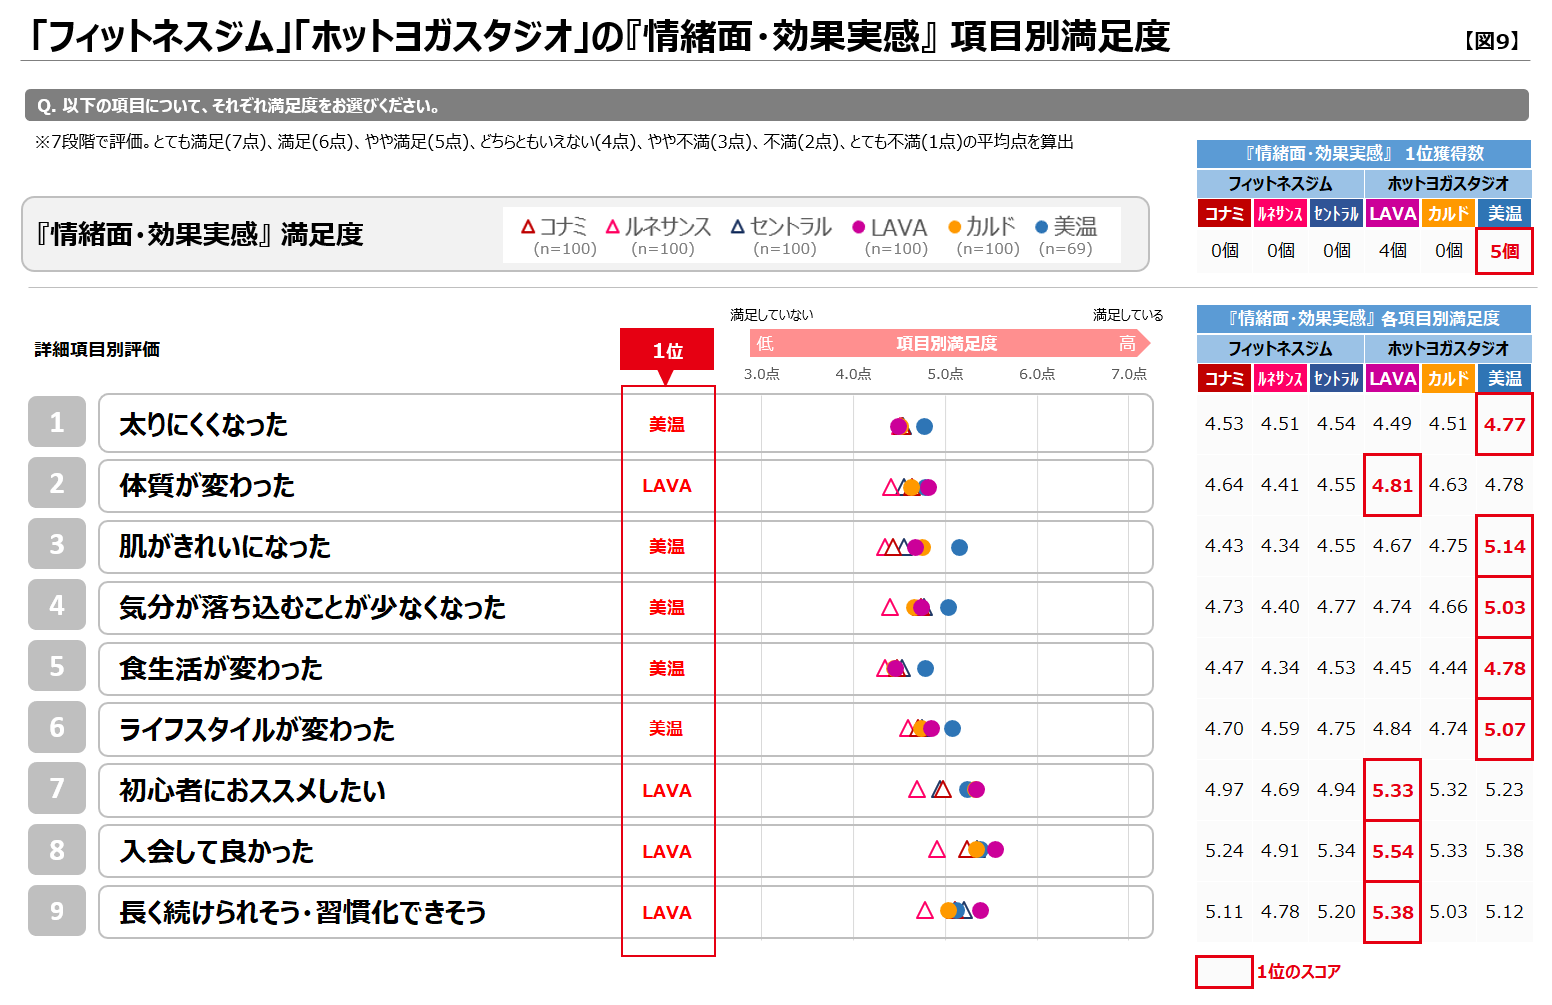Click the blue 美温 circle legend marker
1552x1005 pixels.
tap(1042, 227)
